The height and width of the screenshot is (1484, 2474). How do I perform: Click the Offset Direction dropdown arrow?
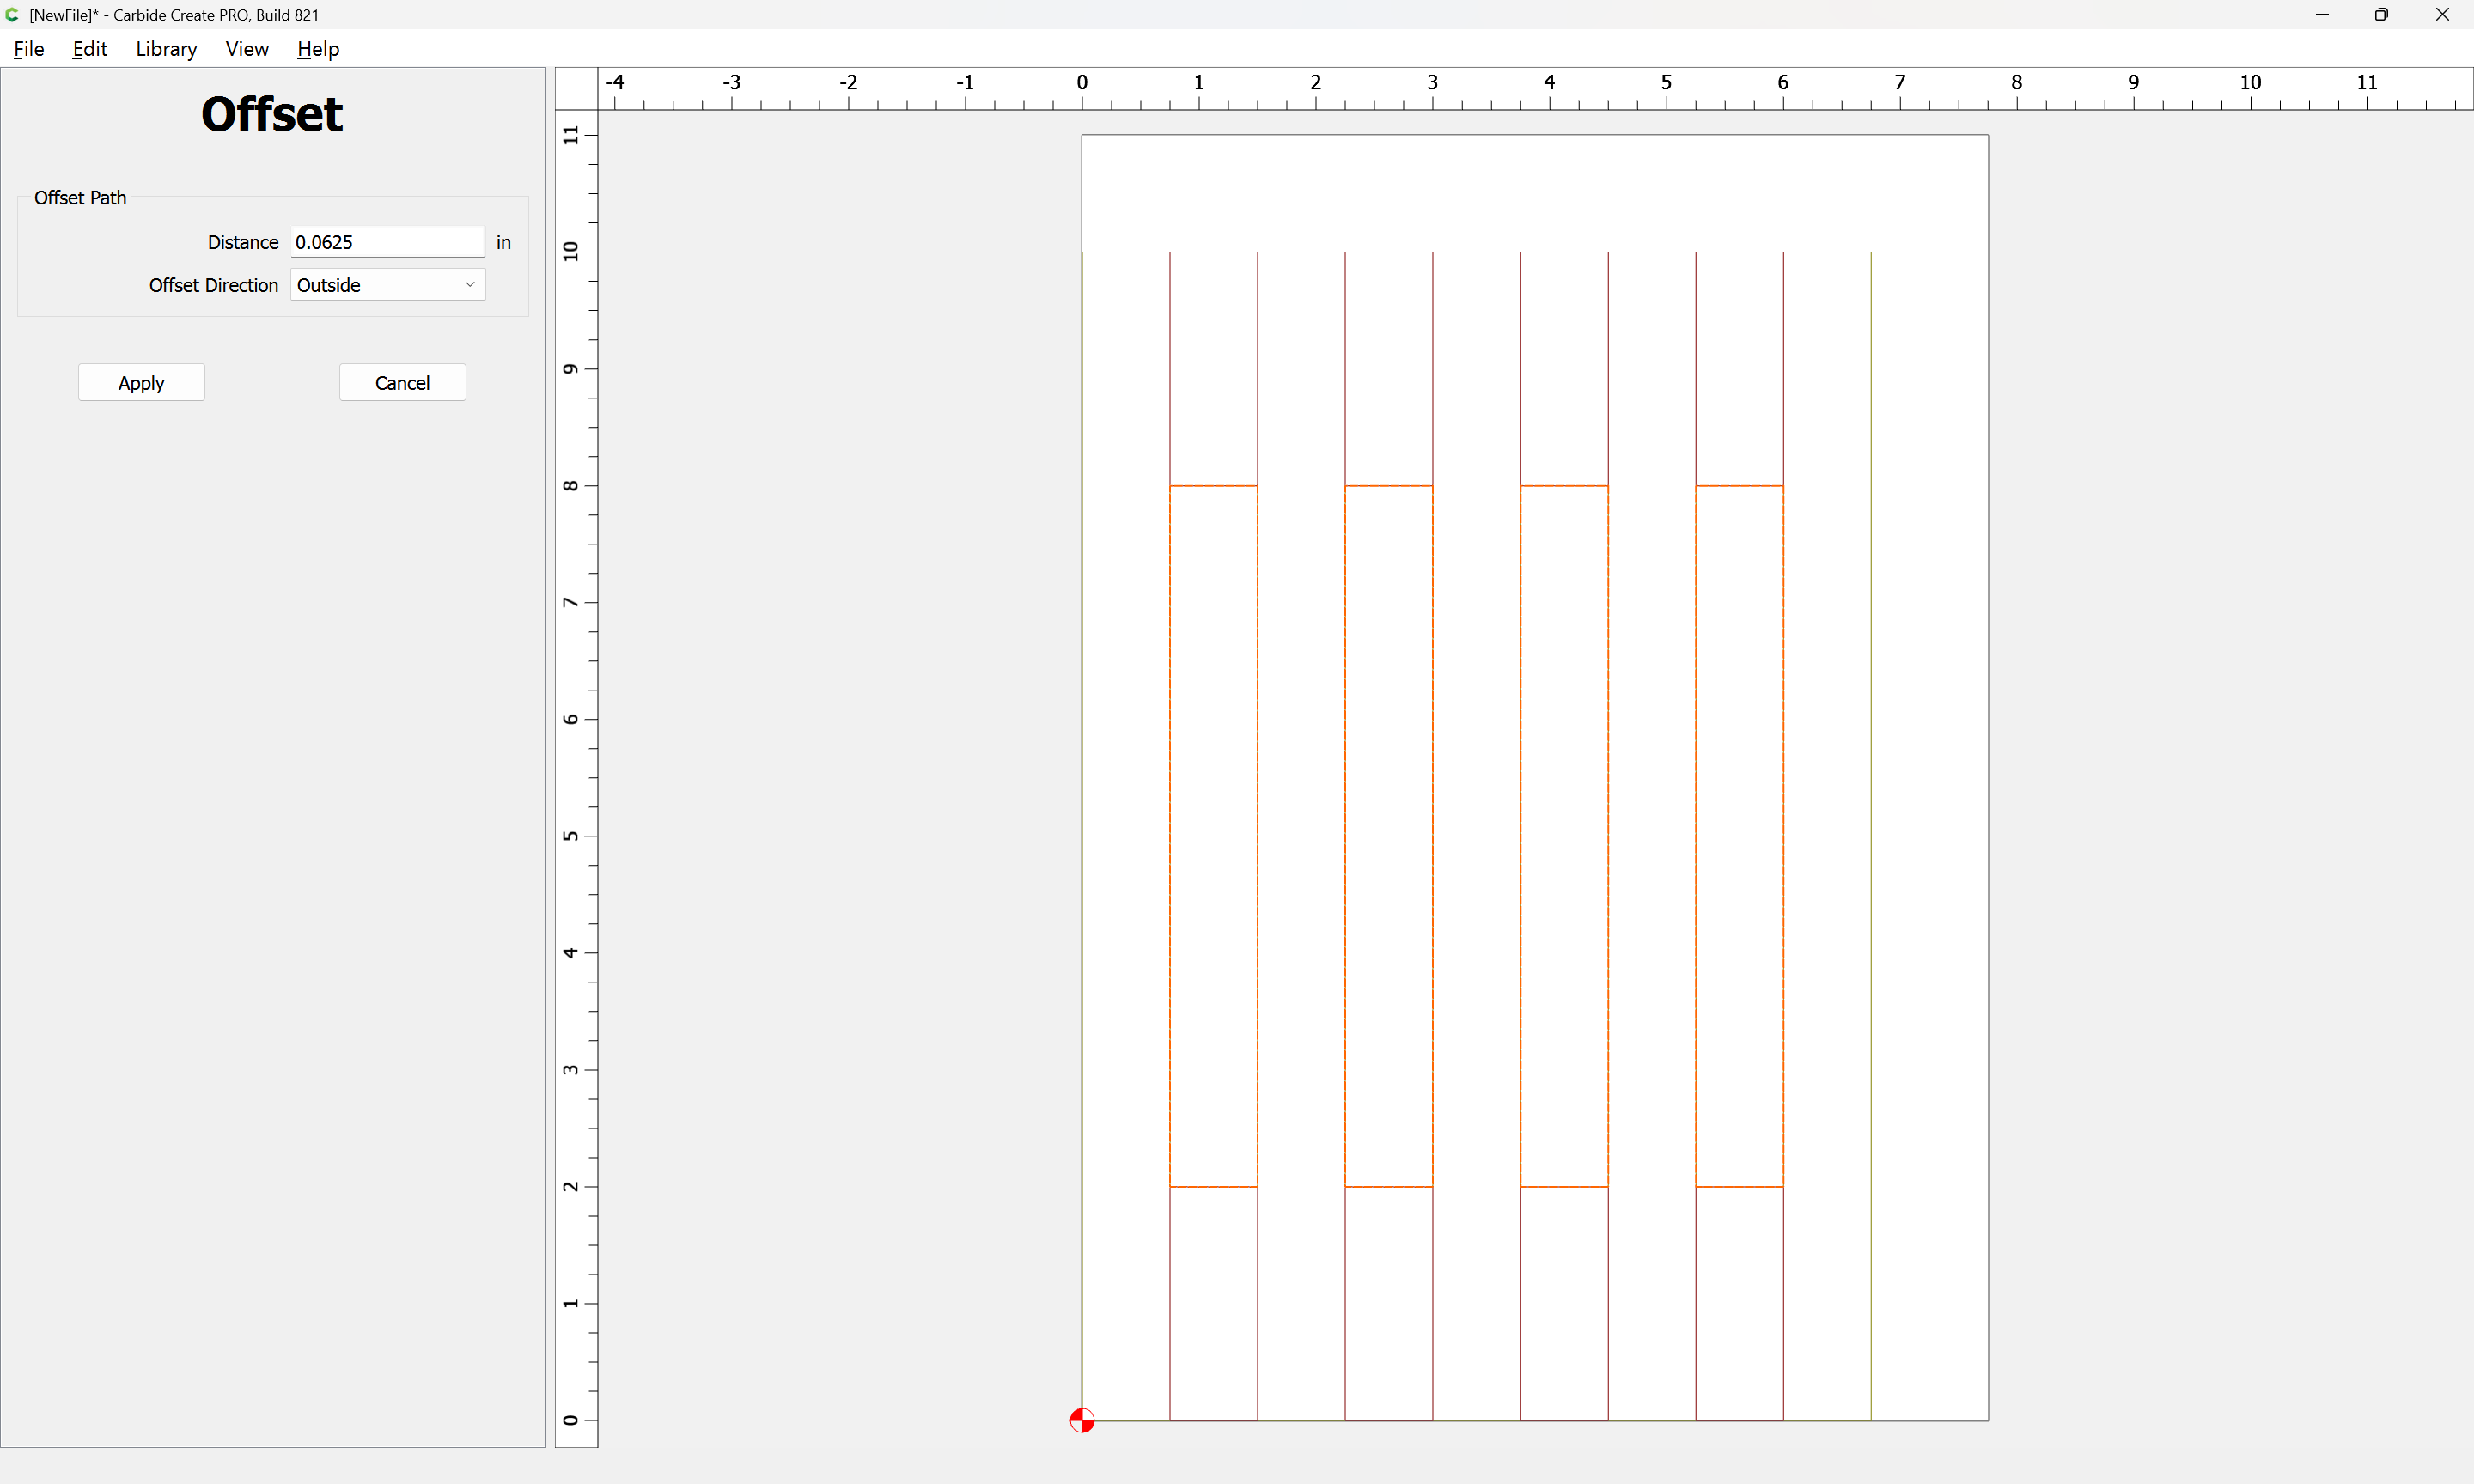(470, 285)
